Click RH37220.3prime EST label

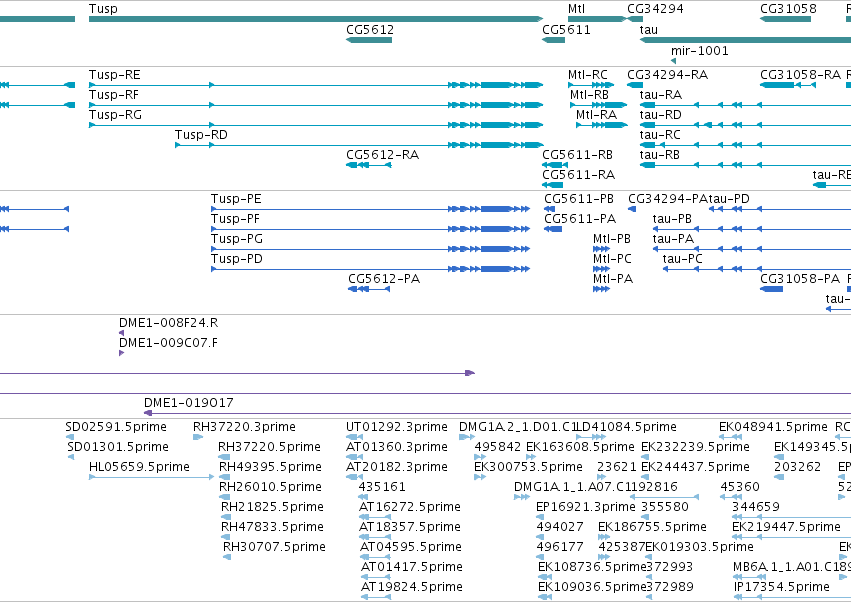244,427
